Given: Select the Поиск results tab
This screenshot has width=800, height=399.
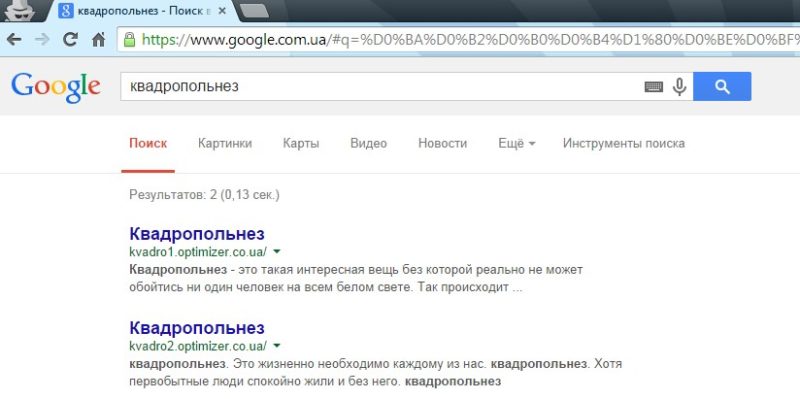Looking at the screenshot, I should pos(148,143).
